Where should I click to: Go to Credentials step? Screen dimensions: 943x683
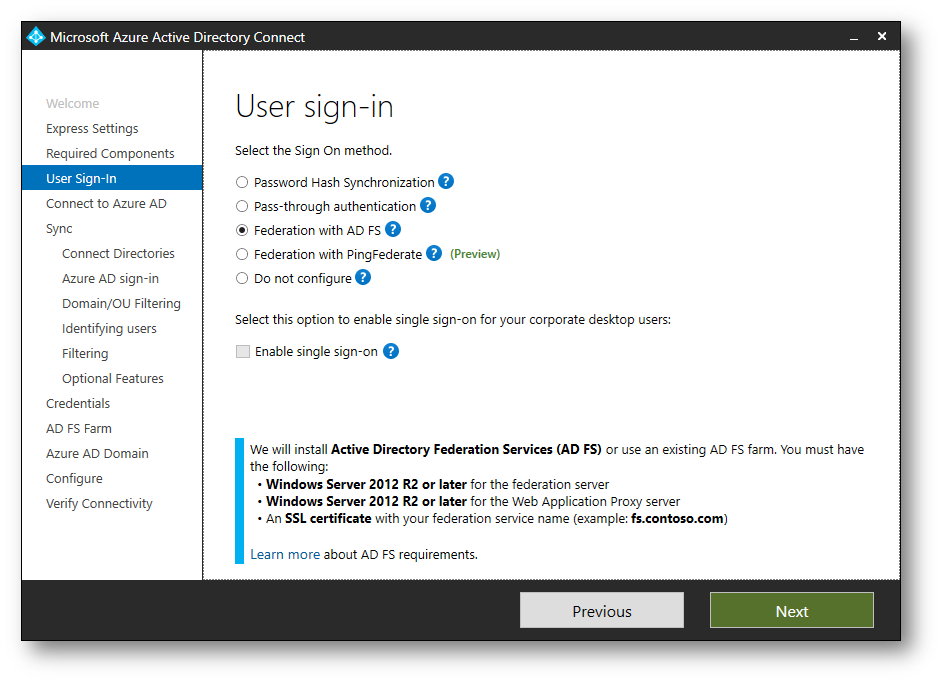pyautogui.click(x=78, y=403)
